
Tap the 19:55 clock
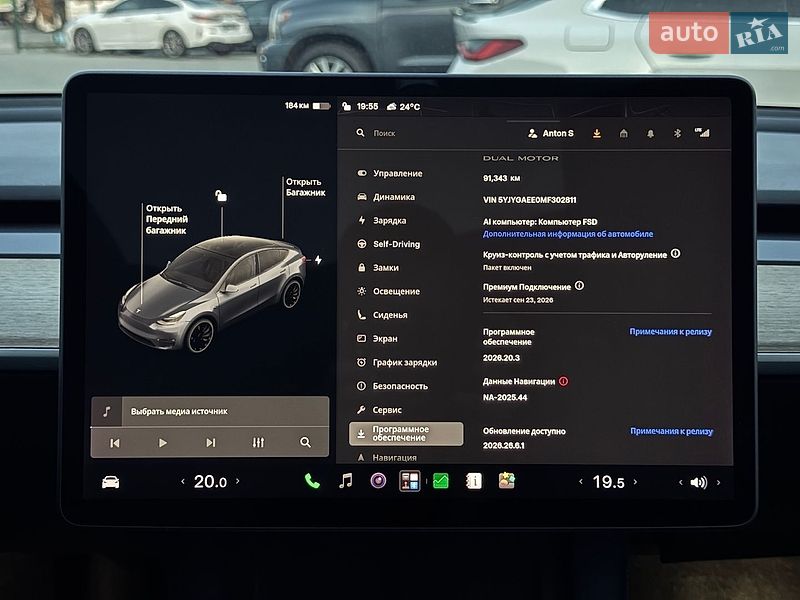[367, 106]
